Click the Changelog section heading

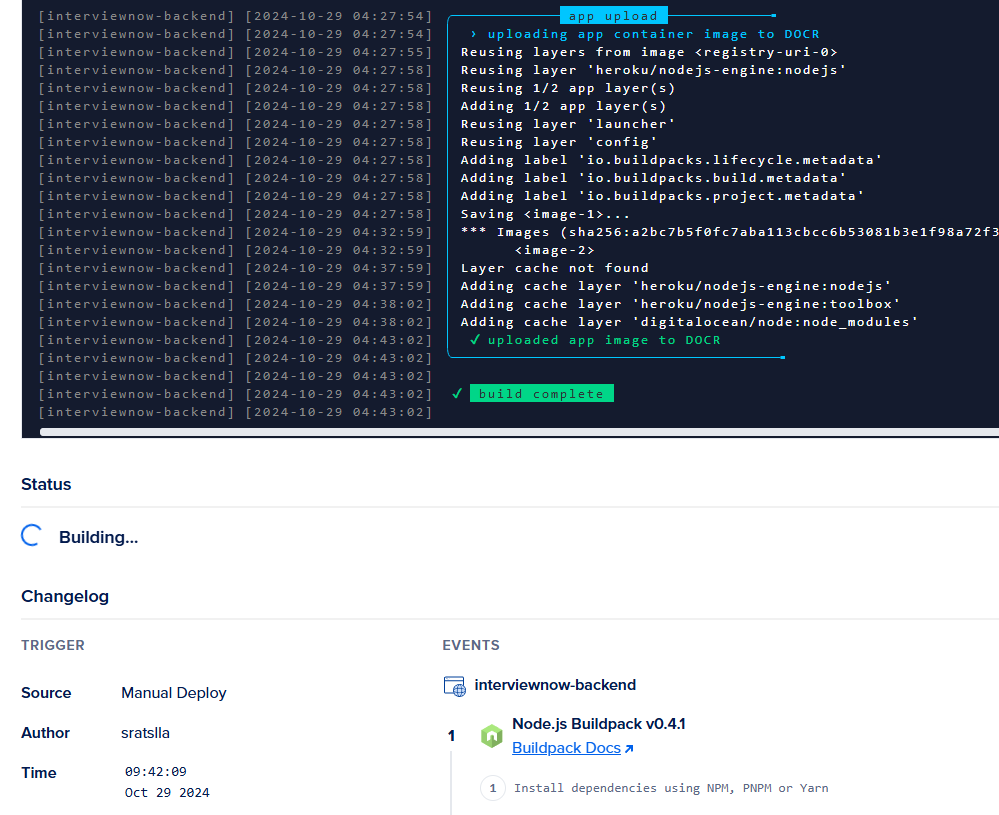65,596
